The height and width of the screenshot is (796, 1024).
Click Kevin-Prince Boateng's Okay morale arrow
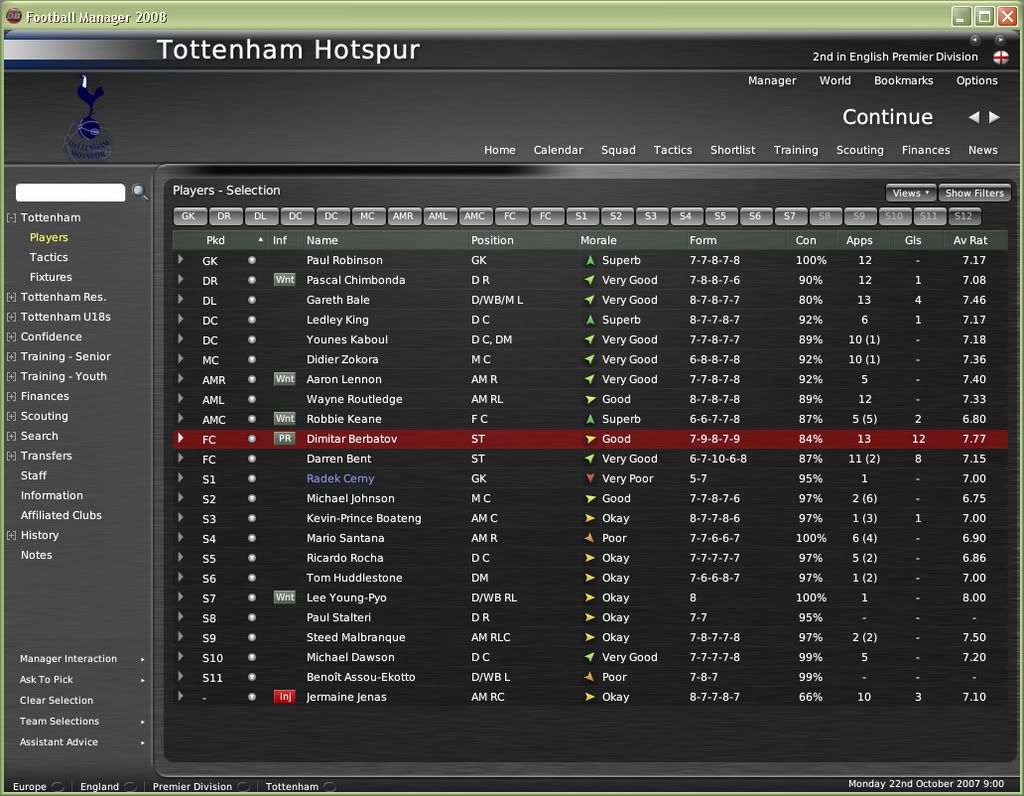pos(590,518)
